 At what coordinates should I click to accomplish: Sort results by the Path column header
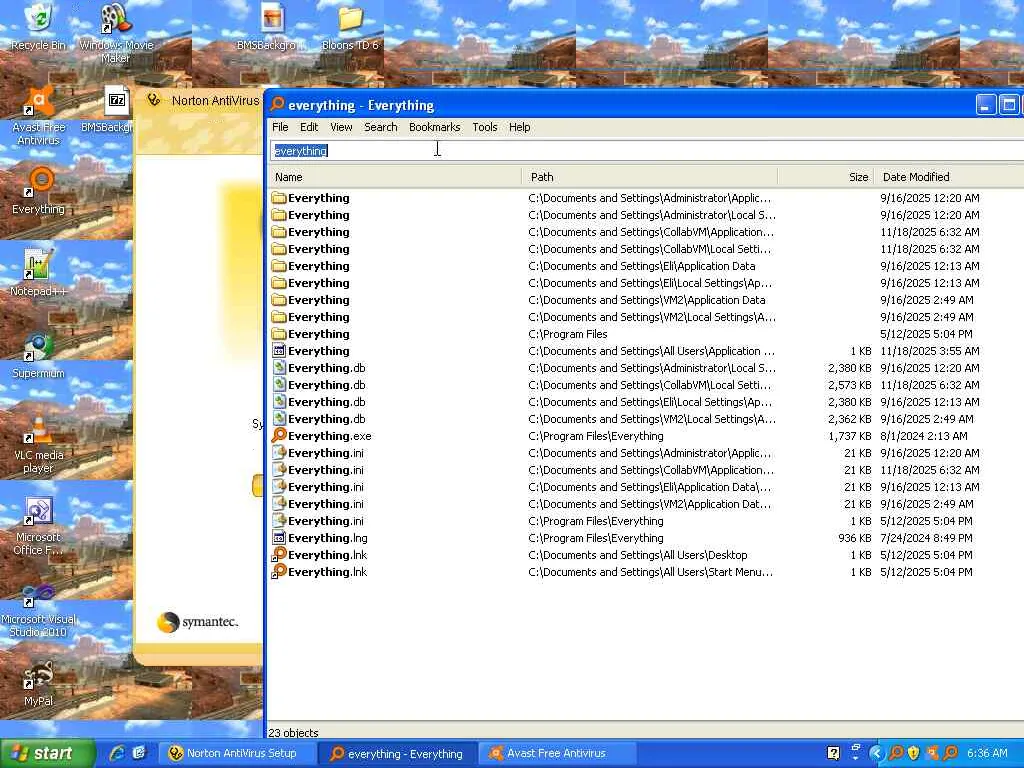(x=650, y=177)
